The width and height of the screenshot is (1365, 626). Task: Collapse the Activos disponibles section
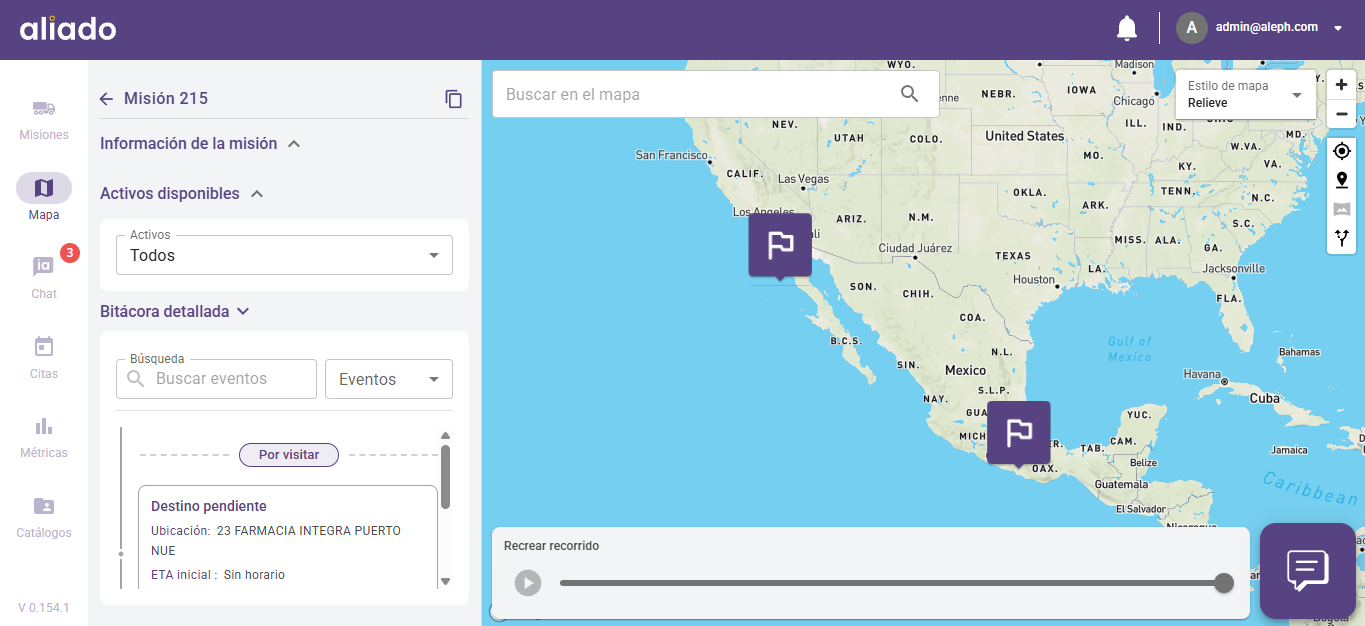point(257,194)
